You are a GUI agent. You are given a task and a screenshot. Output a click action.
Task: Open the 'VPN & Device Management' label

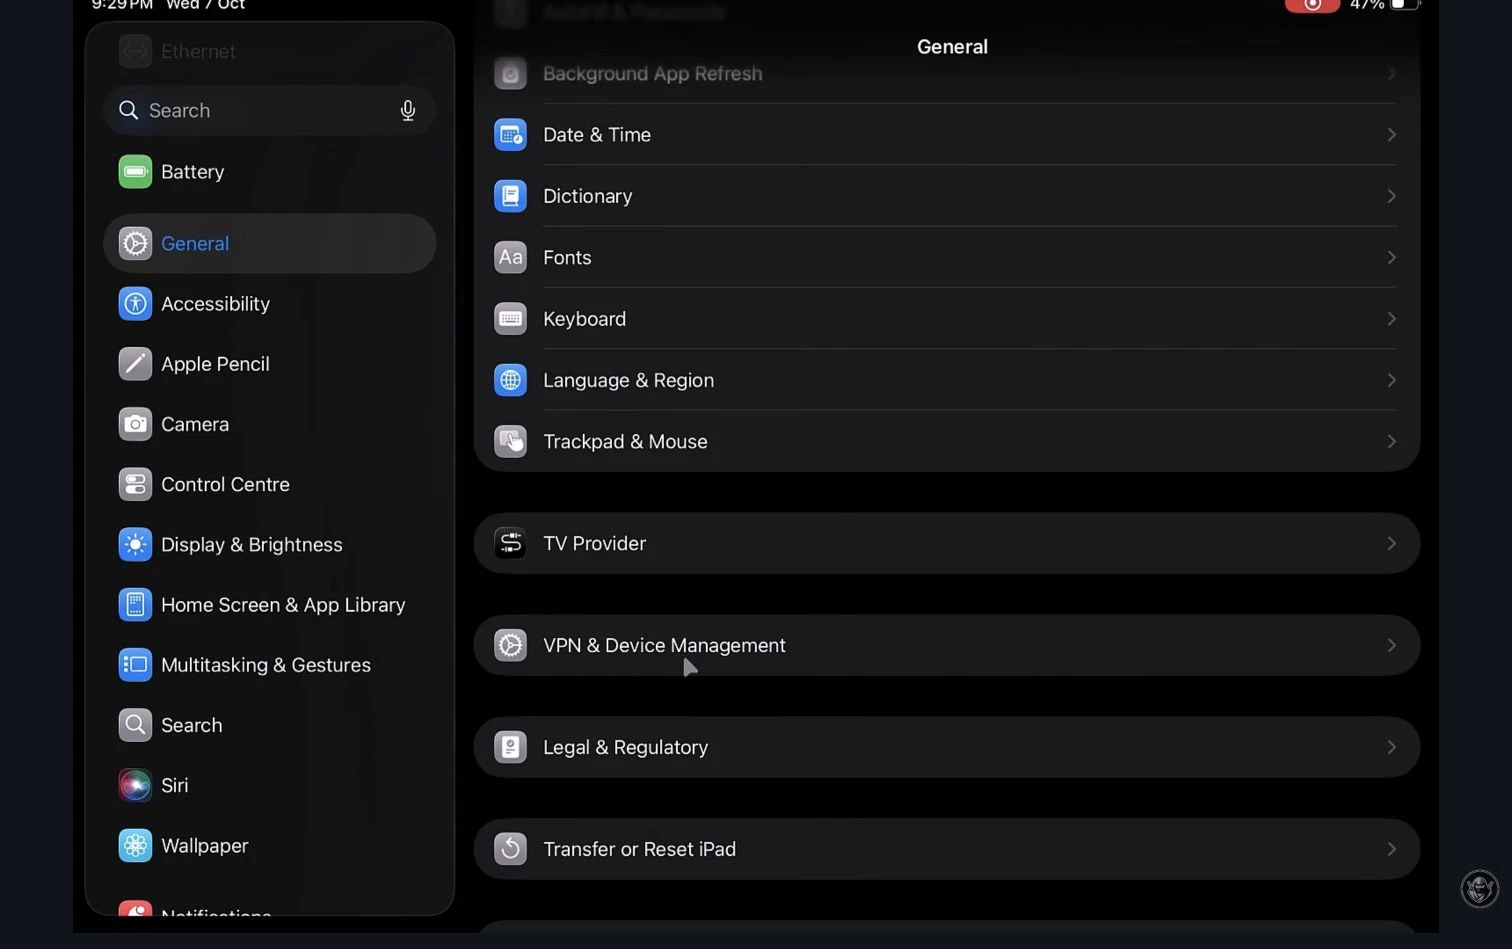[664, 645]
